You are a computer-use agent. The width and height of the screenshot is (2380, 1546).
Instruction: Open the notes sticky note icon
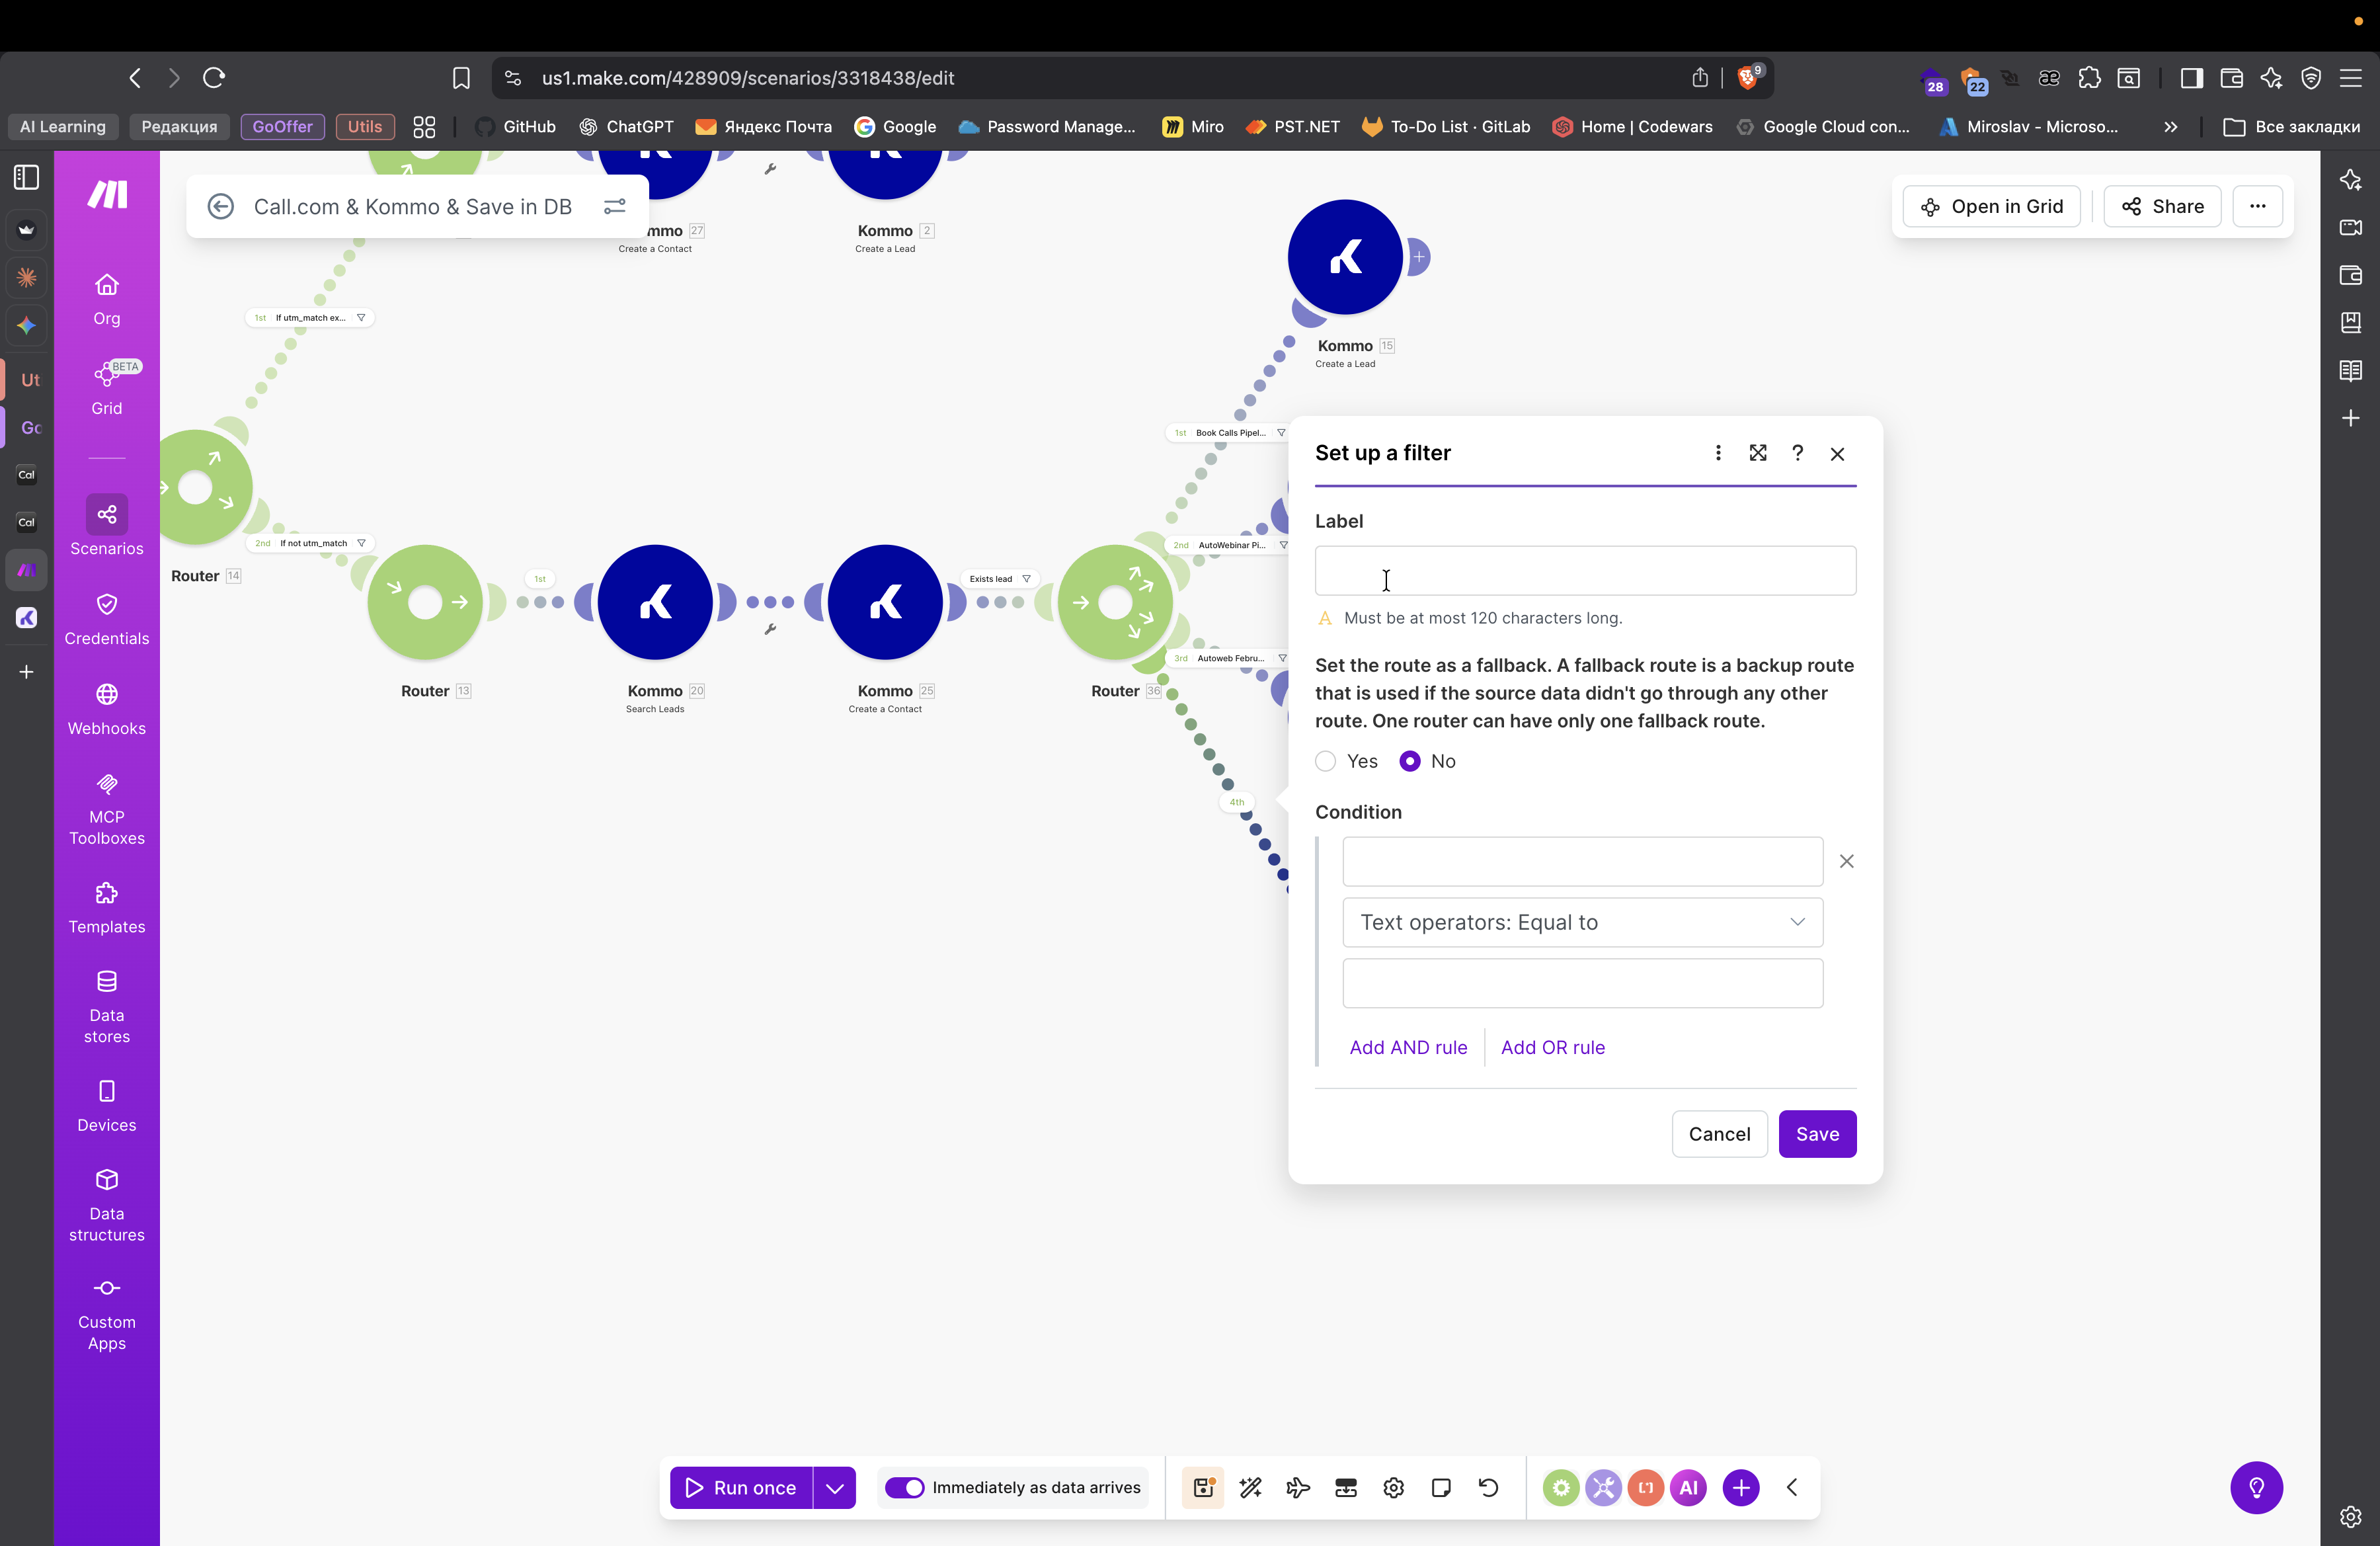[1441, 1487]
